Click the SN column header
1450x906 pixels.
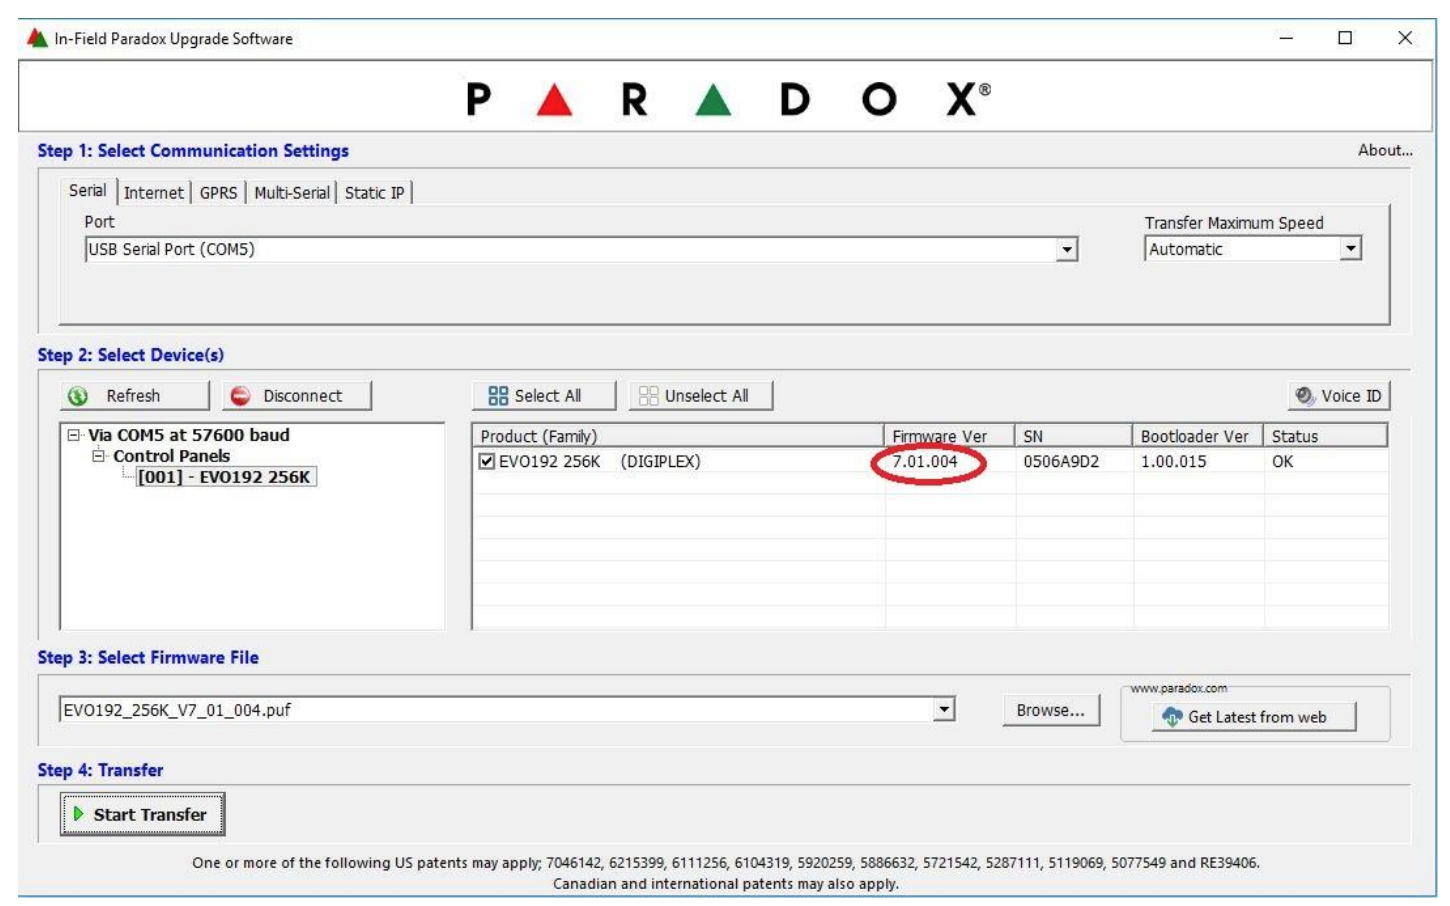(1073, 436)
